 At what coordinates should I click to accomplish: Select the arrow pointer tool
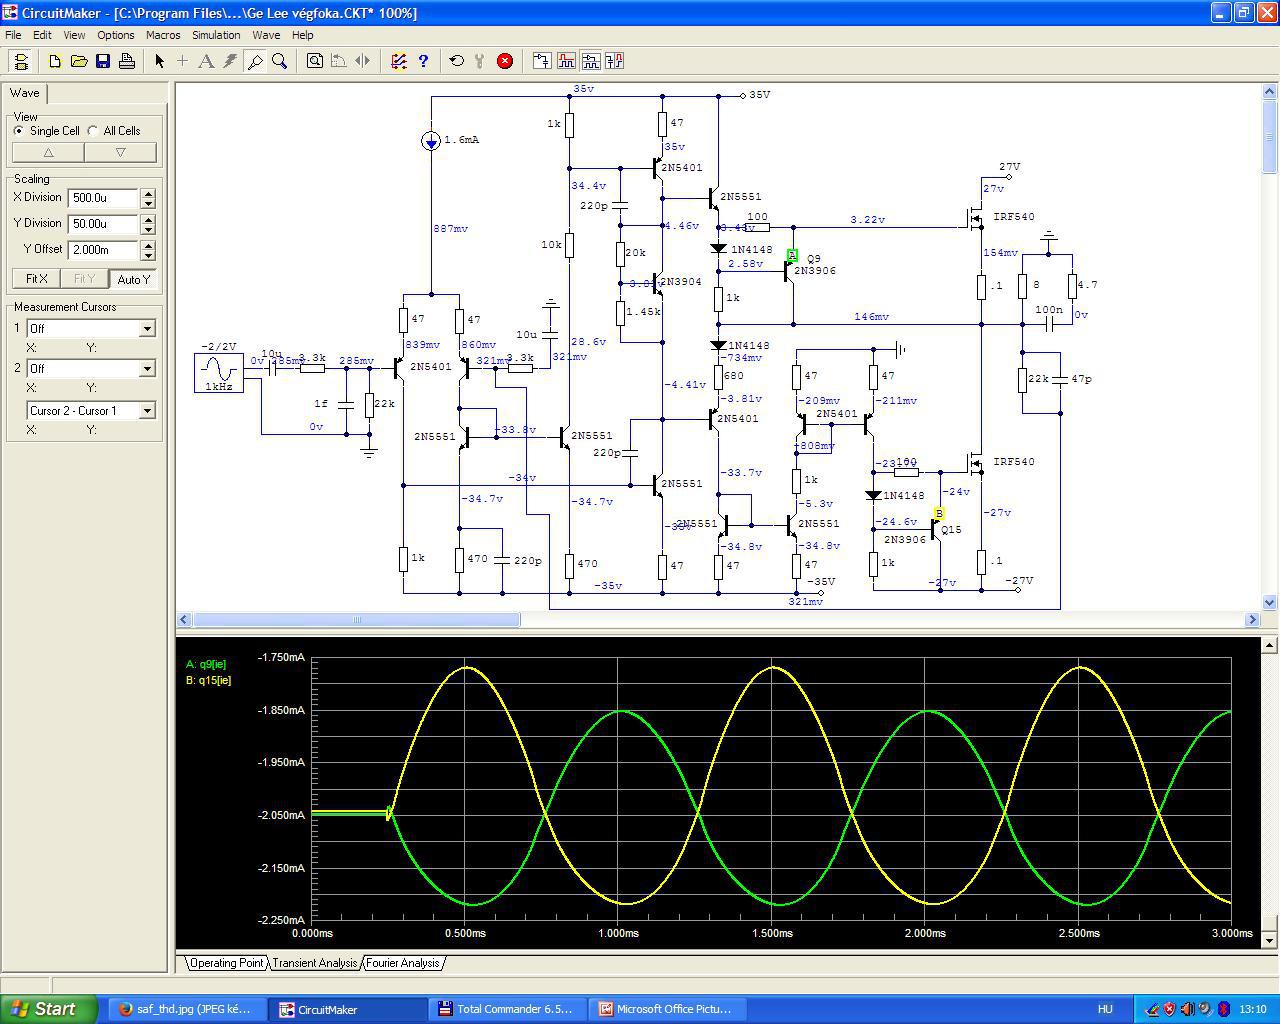(x=159, y=61)
